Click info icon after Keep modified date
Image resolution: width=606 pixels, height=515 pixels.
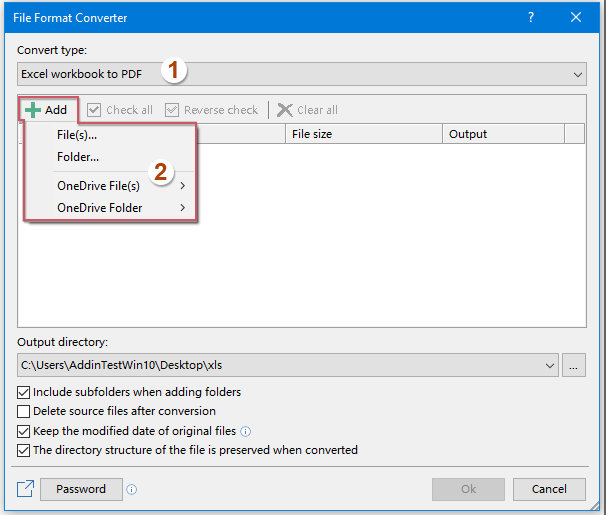(246, 432)
